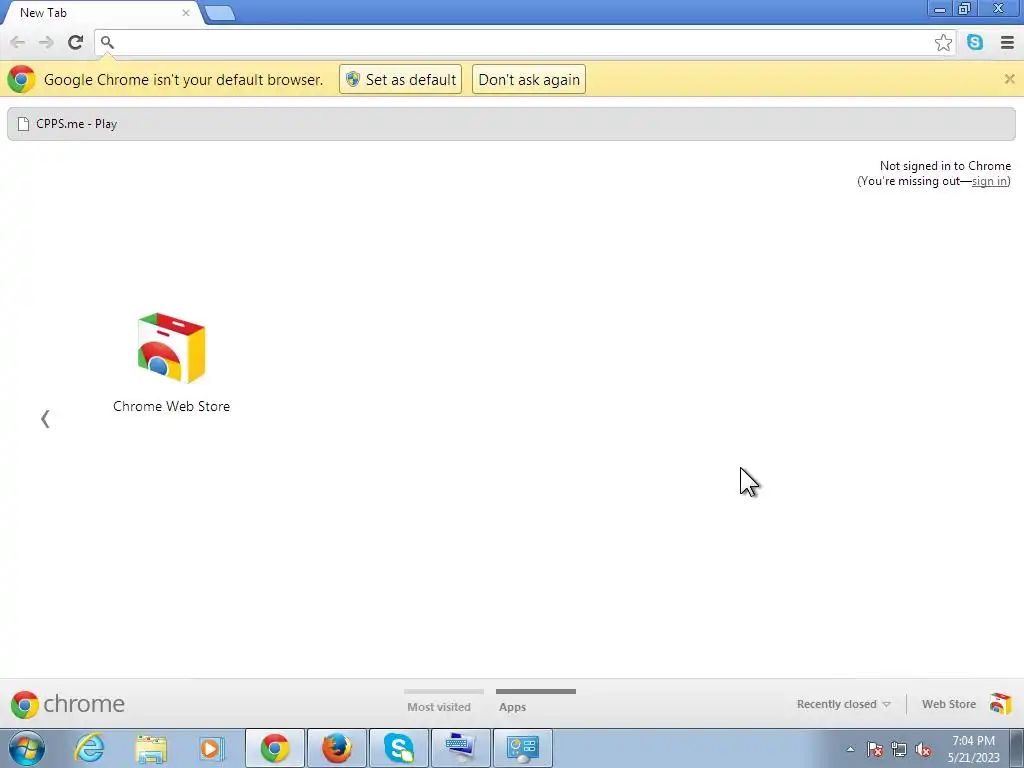Open the CPPS.me - Play bookmark

tap(68, 124)
